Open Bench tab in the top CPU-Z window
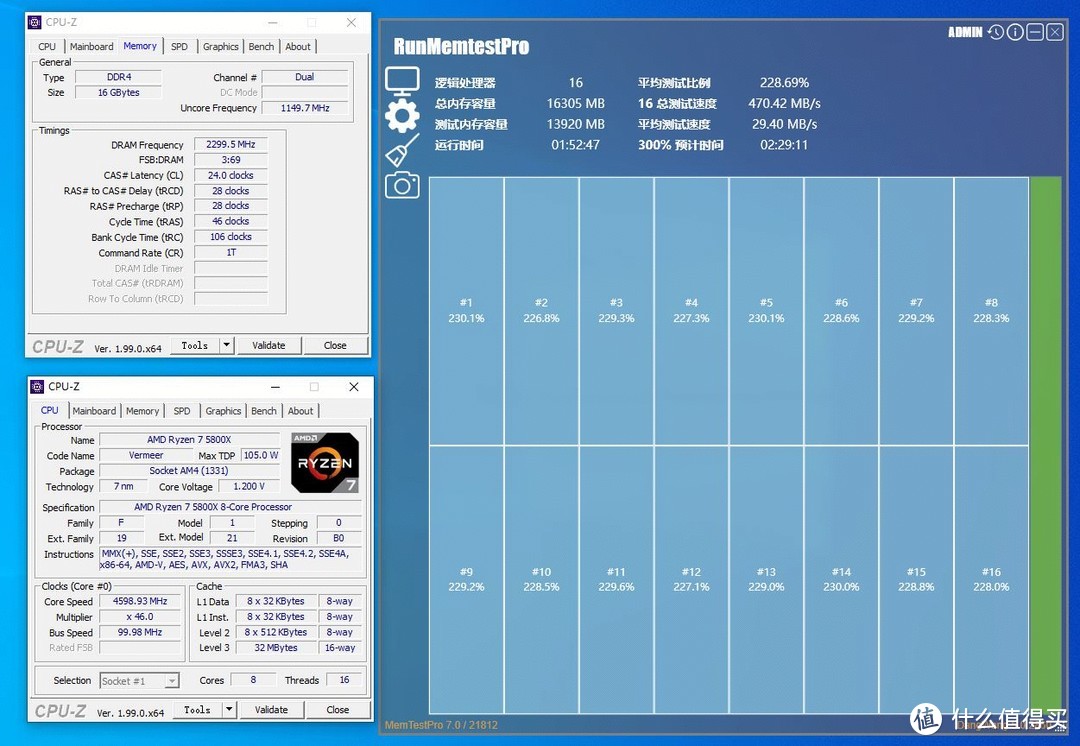The height and width of the screenshot is (746, 1080). tap(261, 46)
